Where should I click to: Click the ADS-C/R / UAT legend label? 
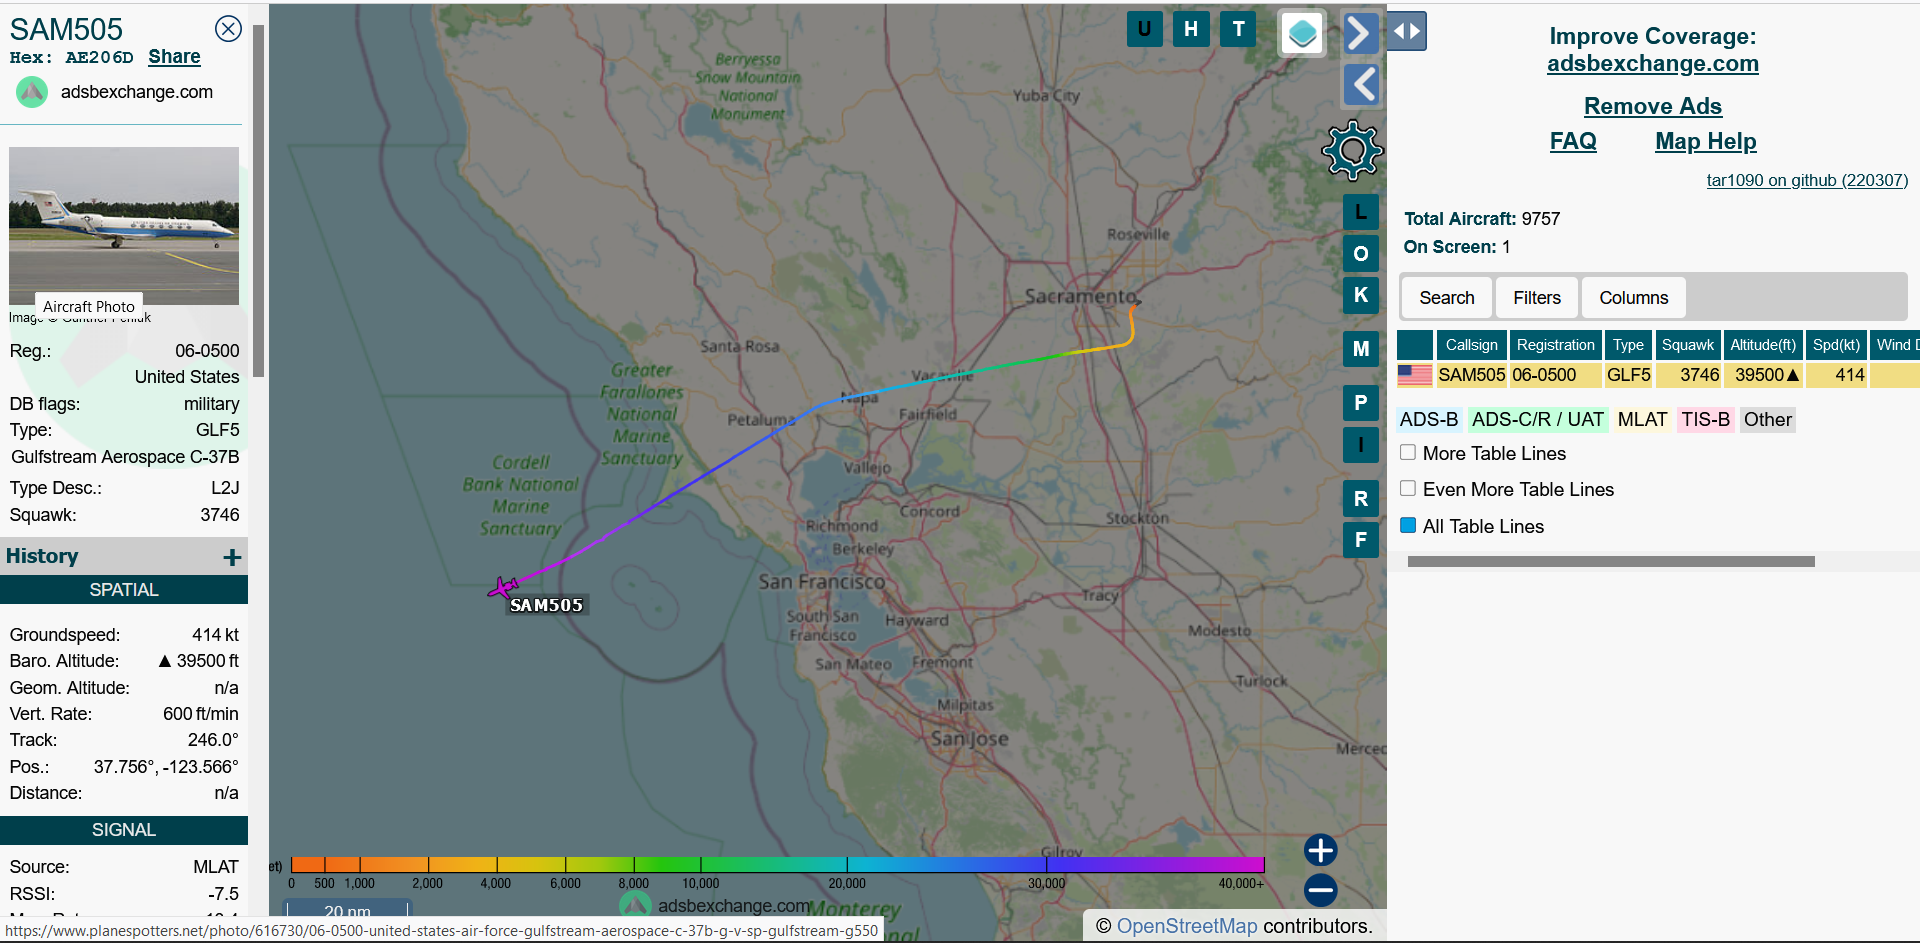point(1537,420)
